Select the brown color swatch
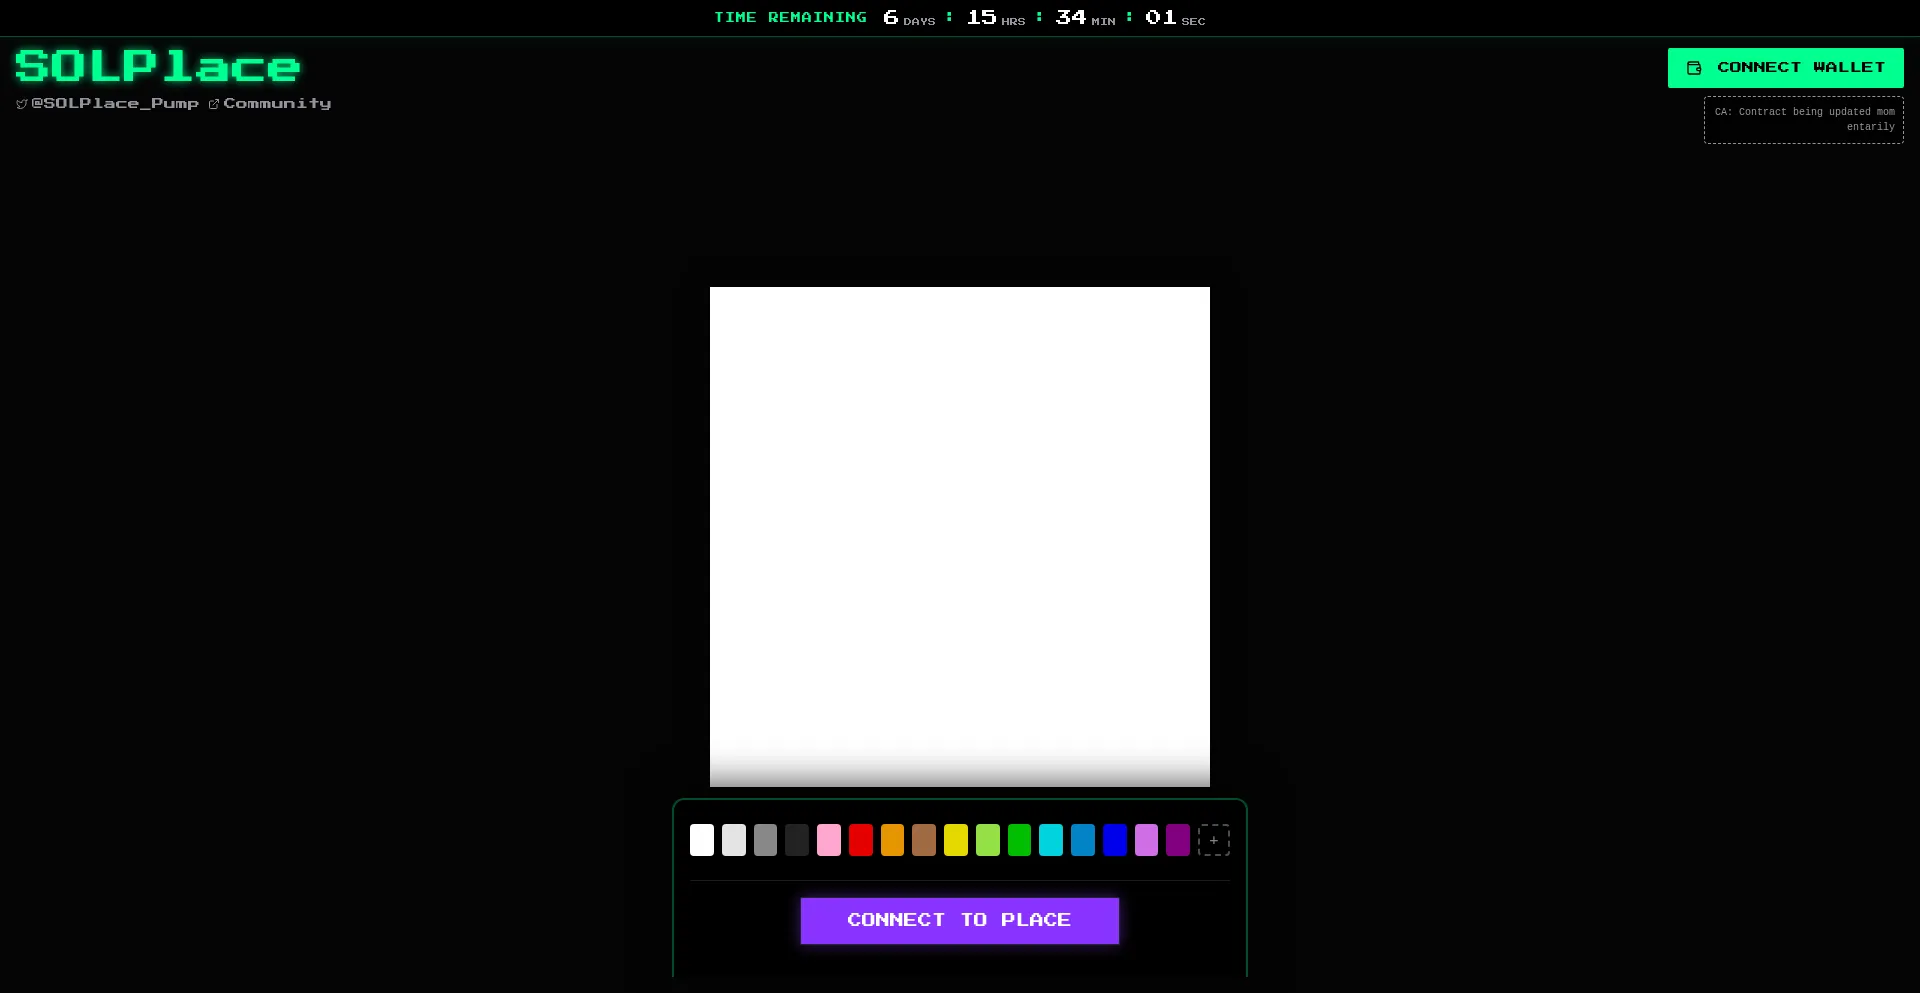1920x993 pixels. tap(924, 840)
